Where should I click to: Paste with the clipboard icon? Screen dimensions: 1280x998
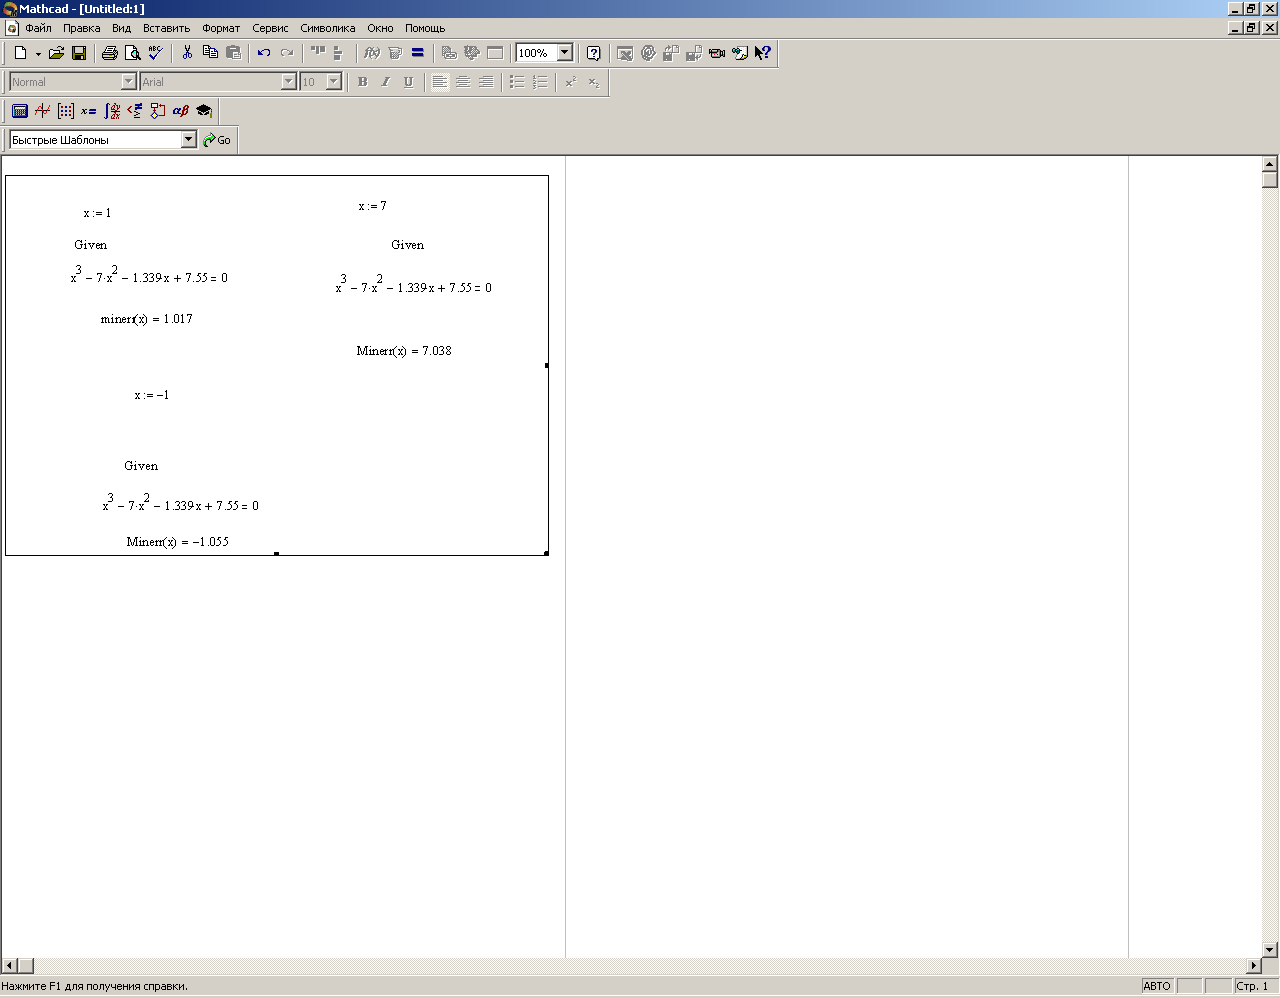click(x=233, y=53)
